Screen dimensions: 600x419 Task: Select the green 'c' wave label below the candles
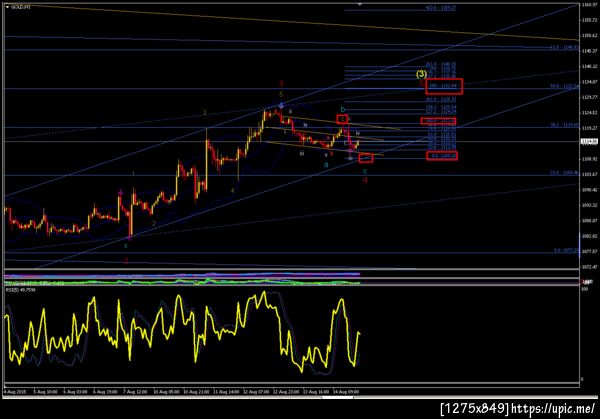pyautogui.click(x=365, y=171)
